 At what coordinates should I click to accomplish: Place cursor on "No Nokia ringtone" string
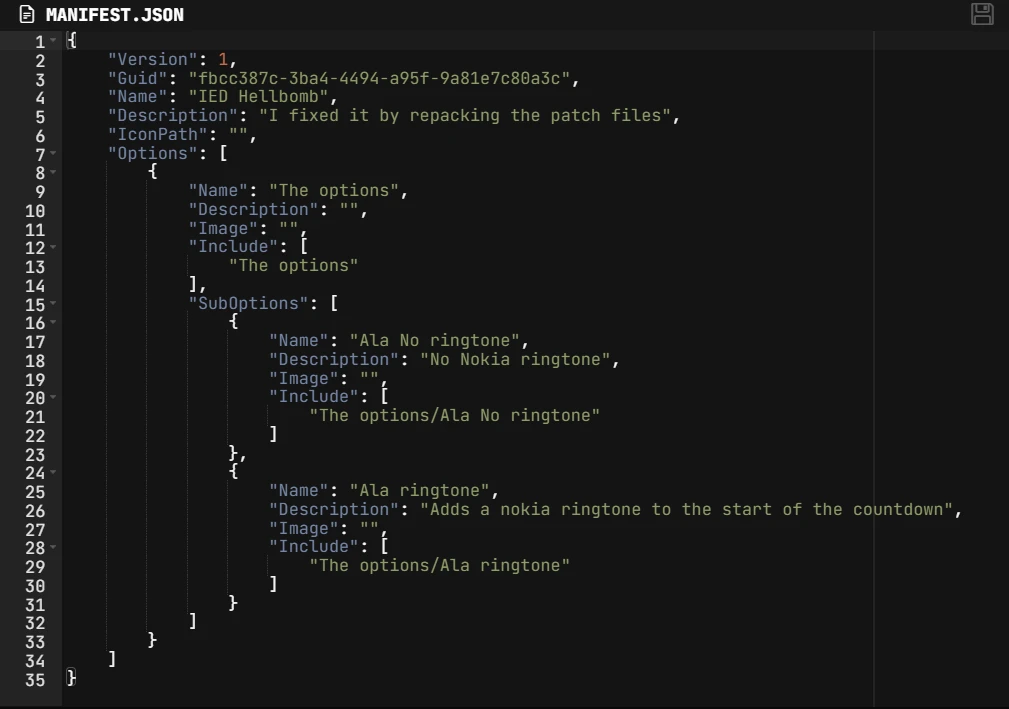point(519,360)
